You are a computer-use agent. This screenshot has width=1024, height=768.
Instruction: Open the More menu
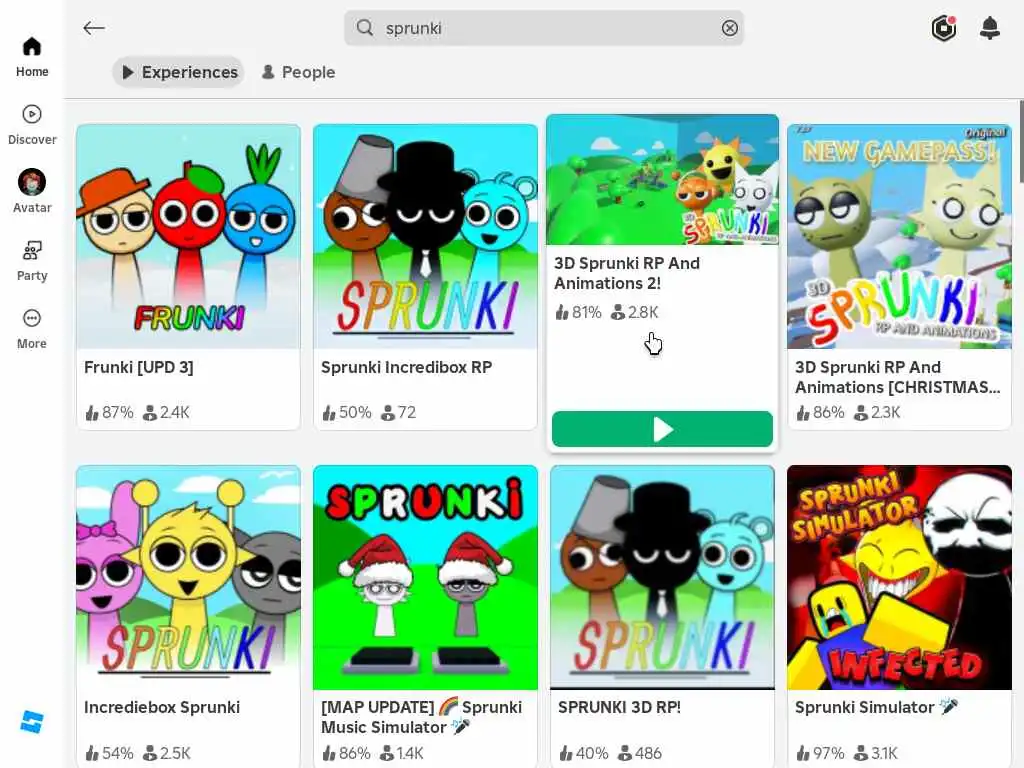coord(31,328)
